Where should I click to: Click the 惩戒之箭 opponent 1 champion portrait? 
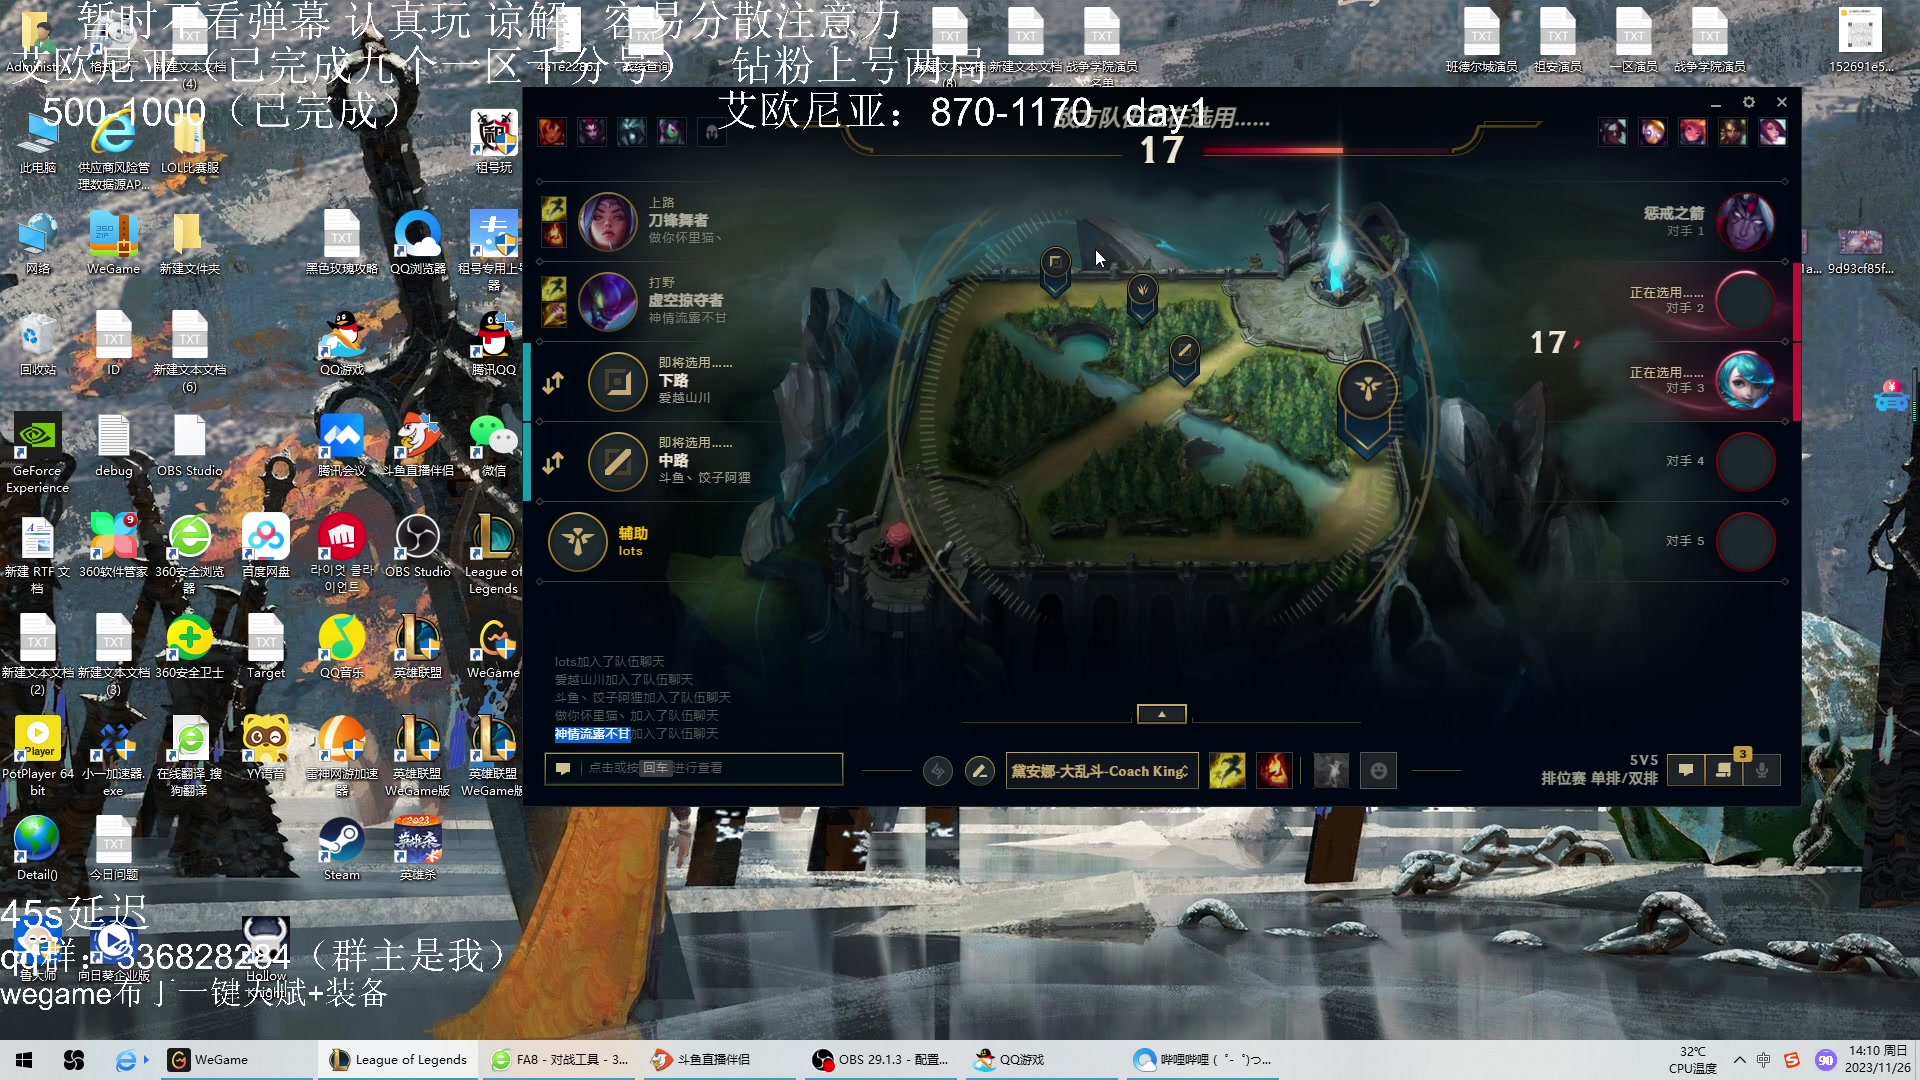tap(1746, 221)
